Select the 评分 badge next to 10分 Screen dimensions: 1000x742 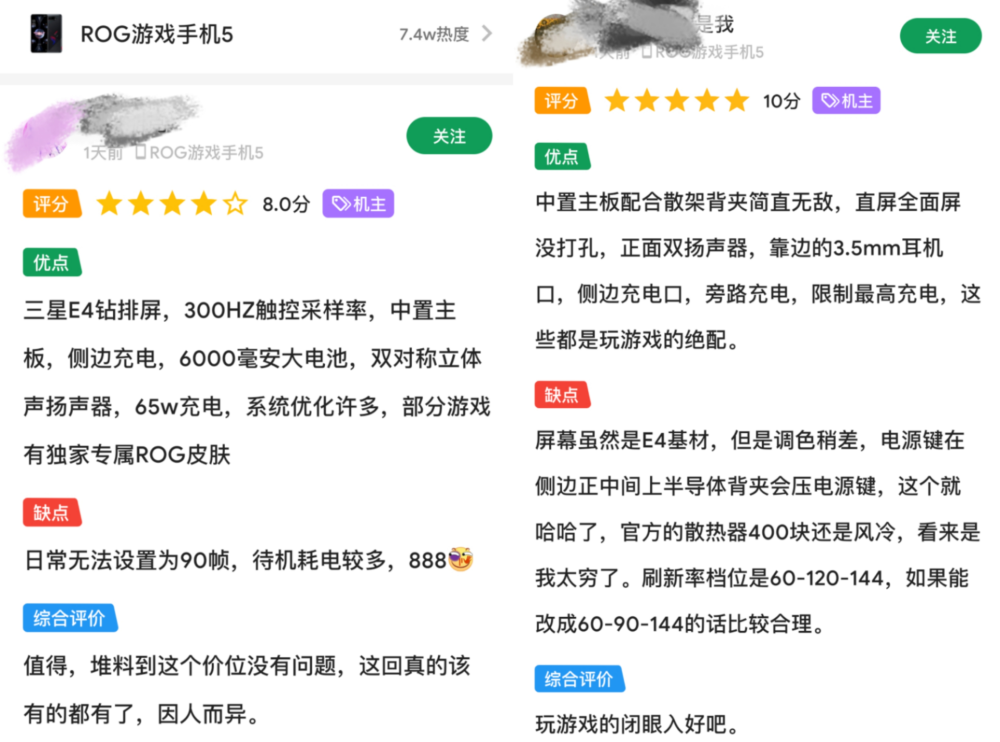pyautogui.click(x=562, y=101)
